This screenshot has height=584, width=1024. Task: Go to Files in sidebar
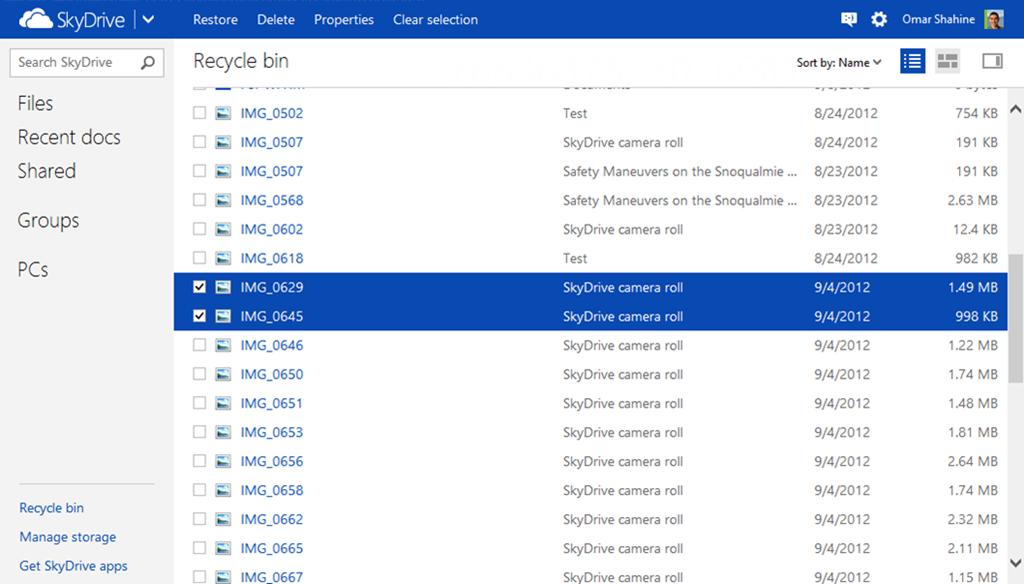35,103
